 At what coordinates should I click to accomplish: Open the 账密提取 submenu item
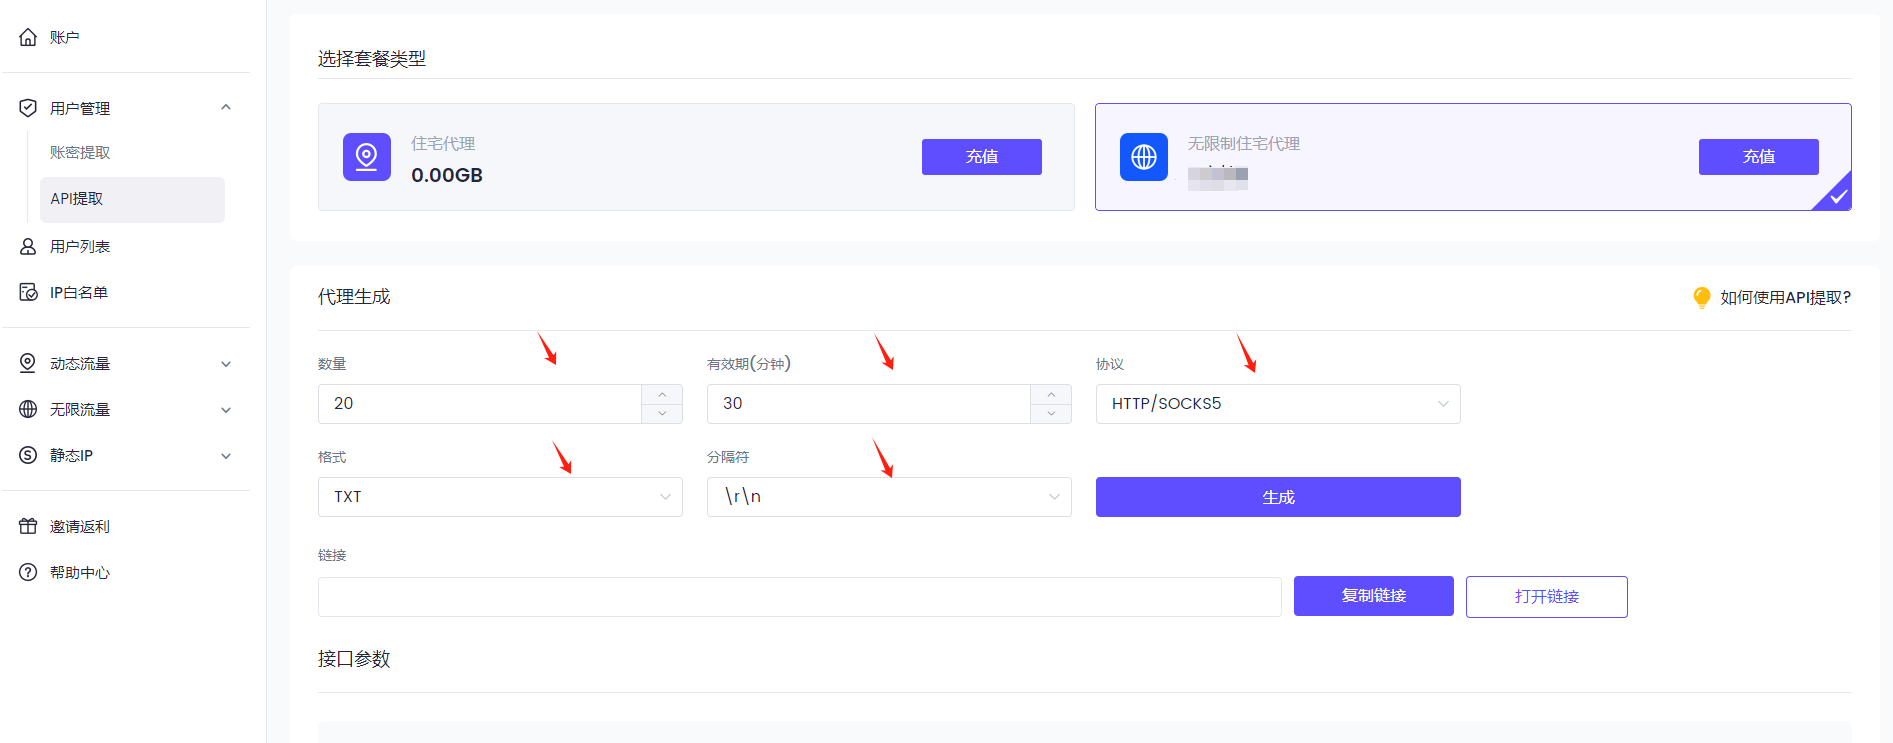(x=81, y=152)
